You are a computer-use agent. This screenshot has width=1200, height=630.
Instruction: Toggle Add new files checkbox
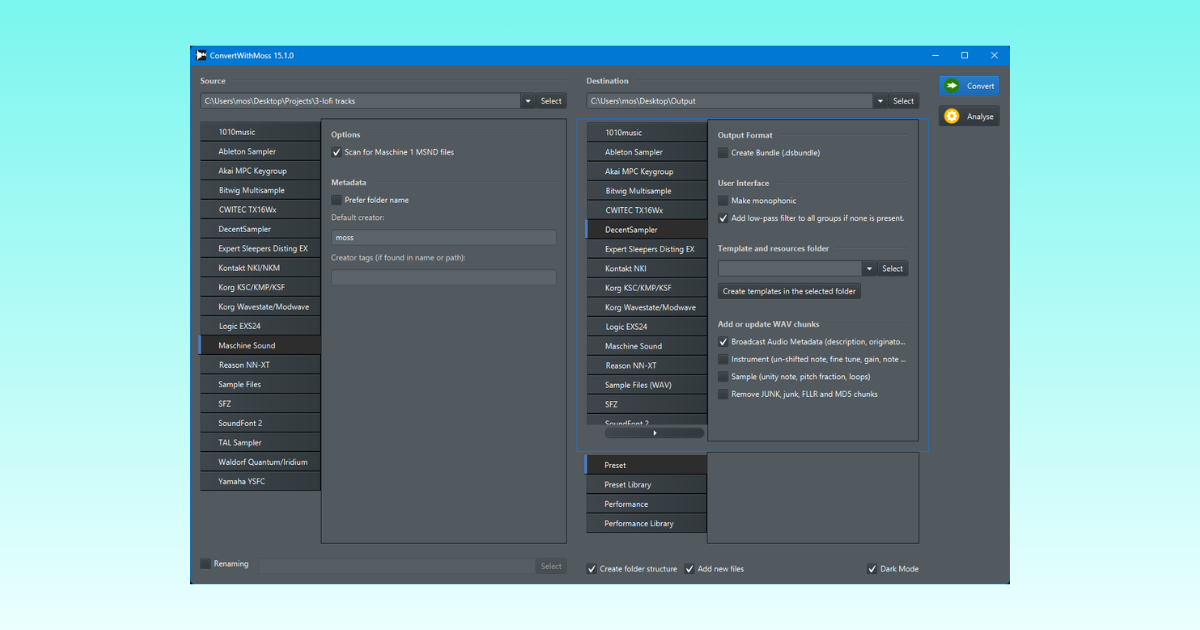coord(689,569)
